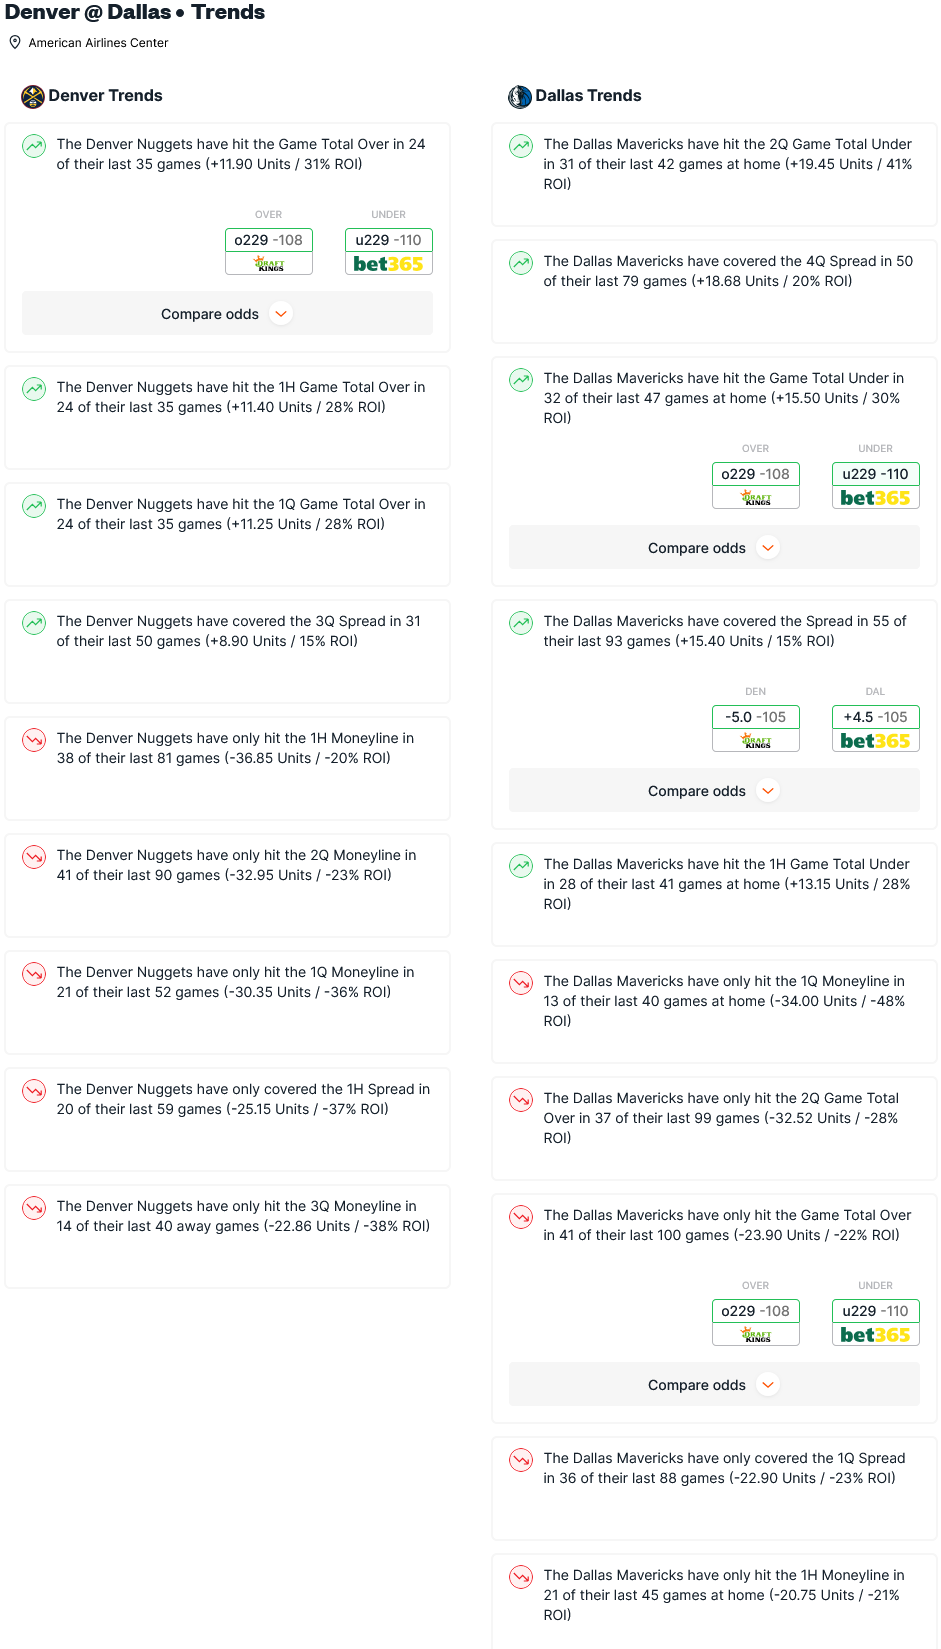Expand Compare odds under Dallas covered the Spread
Screen dimensions: 941x1649
coord(714,791)
